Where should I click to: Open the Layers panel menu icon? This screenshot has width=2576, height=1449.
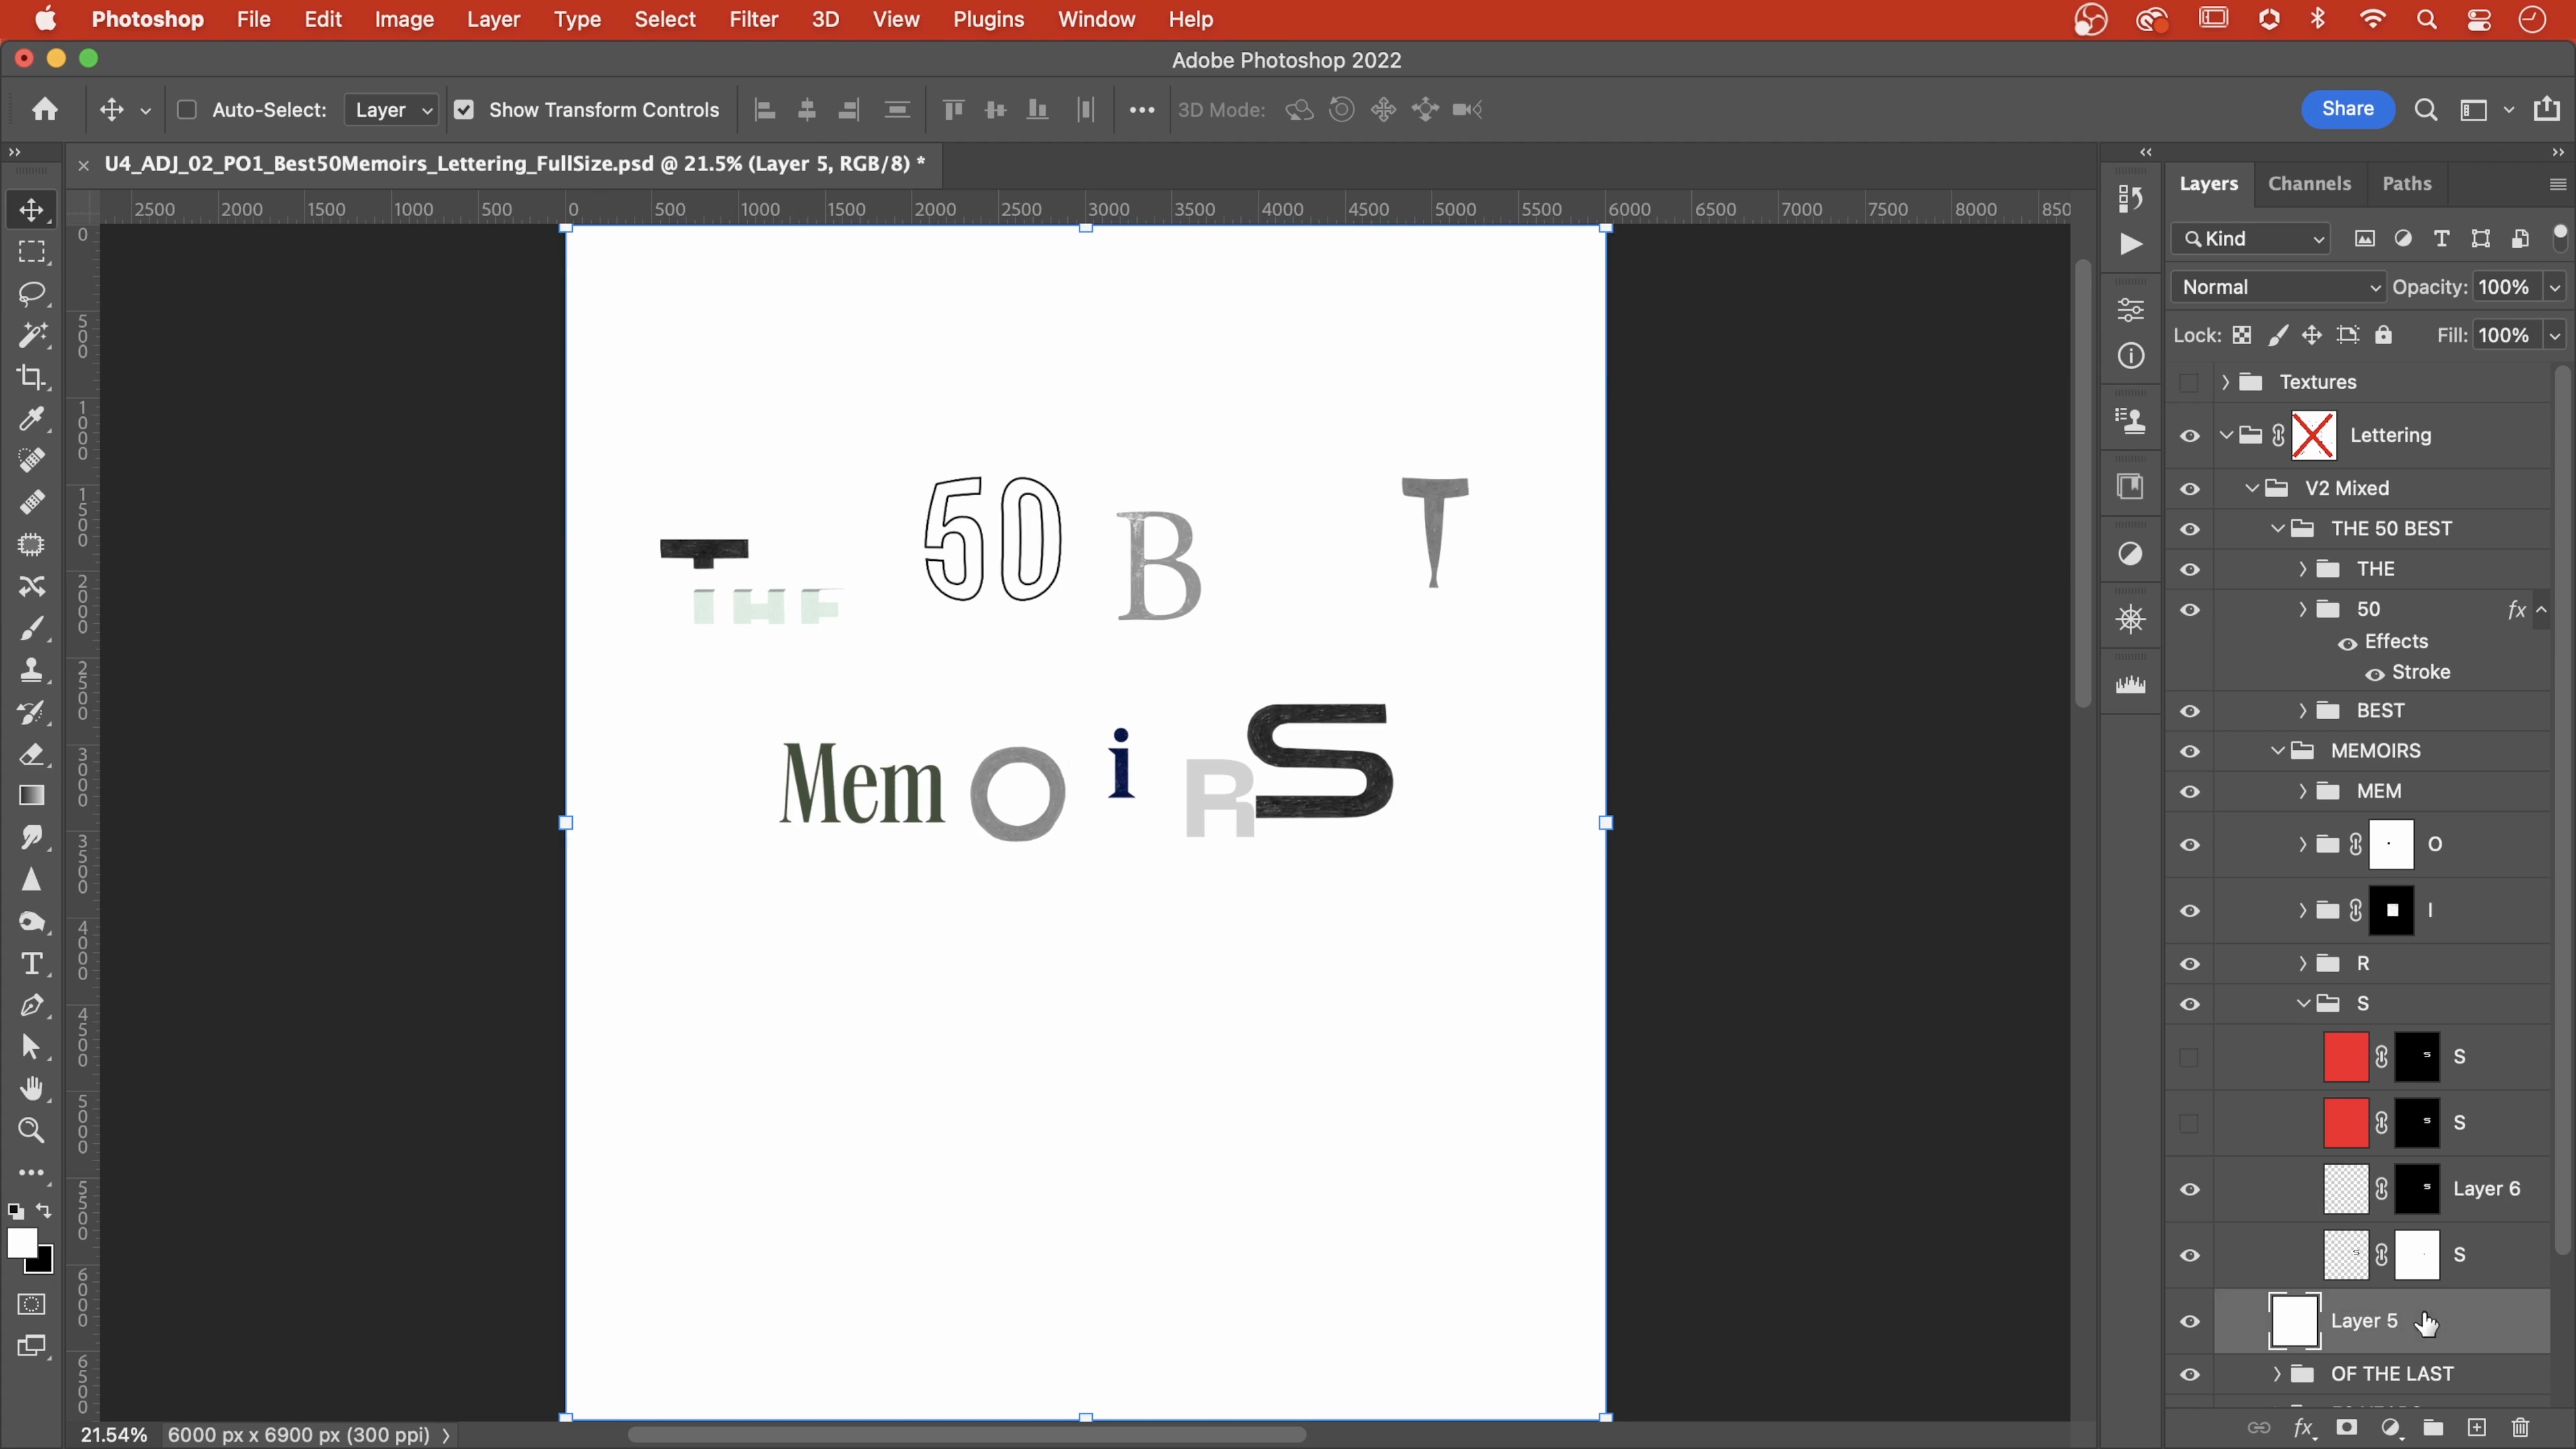coord(2557,184)
